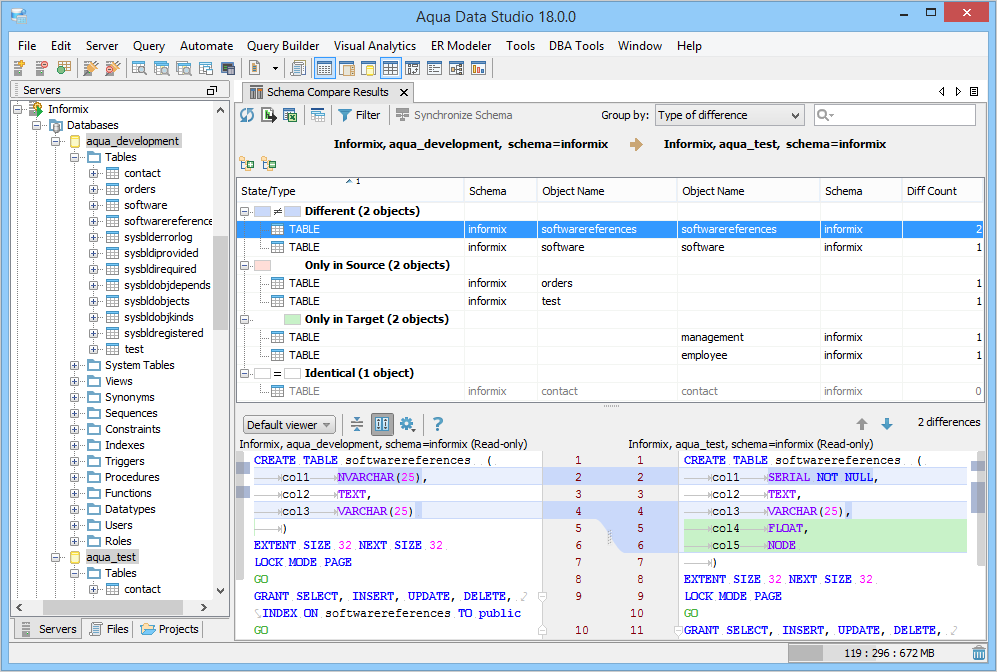Expand the Views folder node
Image resolution: width=997 pixels, height=672 pixels.
coord(74,381)
